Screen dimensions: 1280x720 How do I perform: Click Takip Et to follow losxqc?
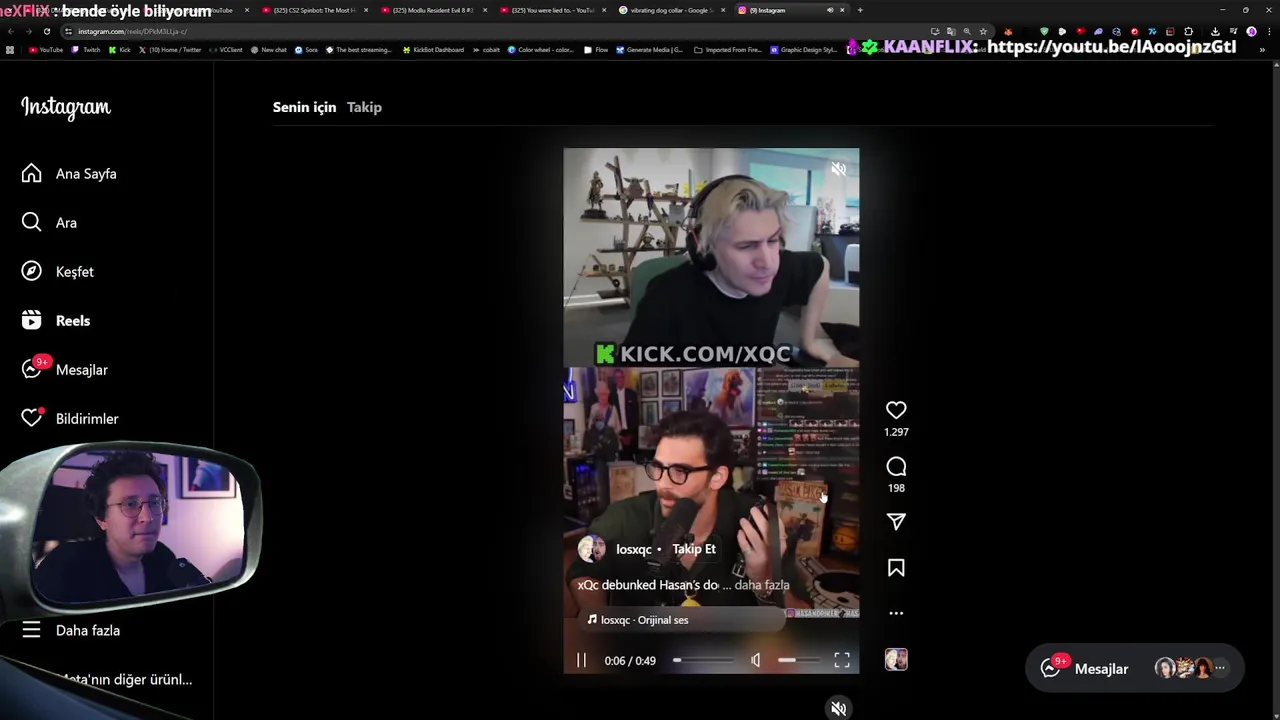pos(694,549)
